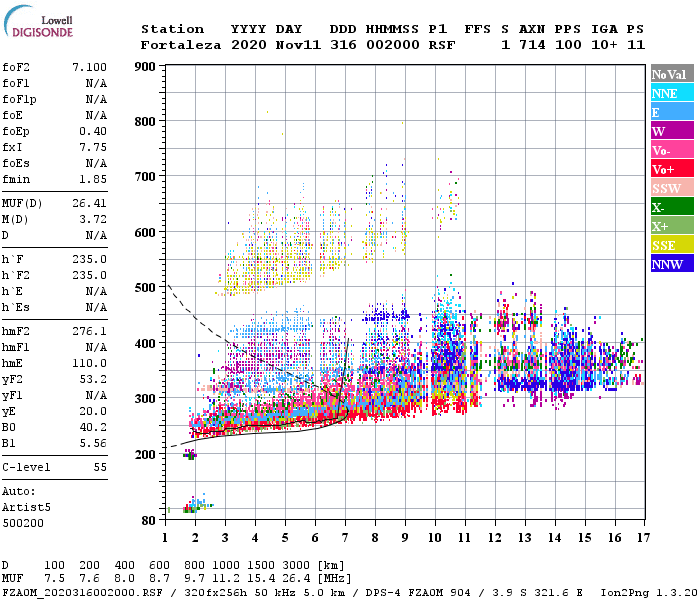Click the foF1 N/A value
The height and width of the screenshot is (600, 700).
pyautogui.click(x=97, y=83)
